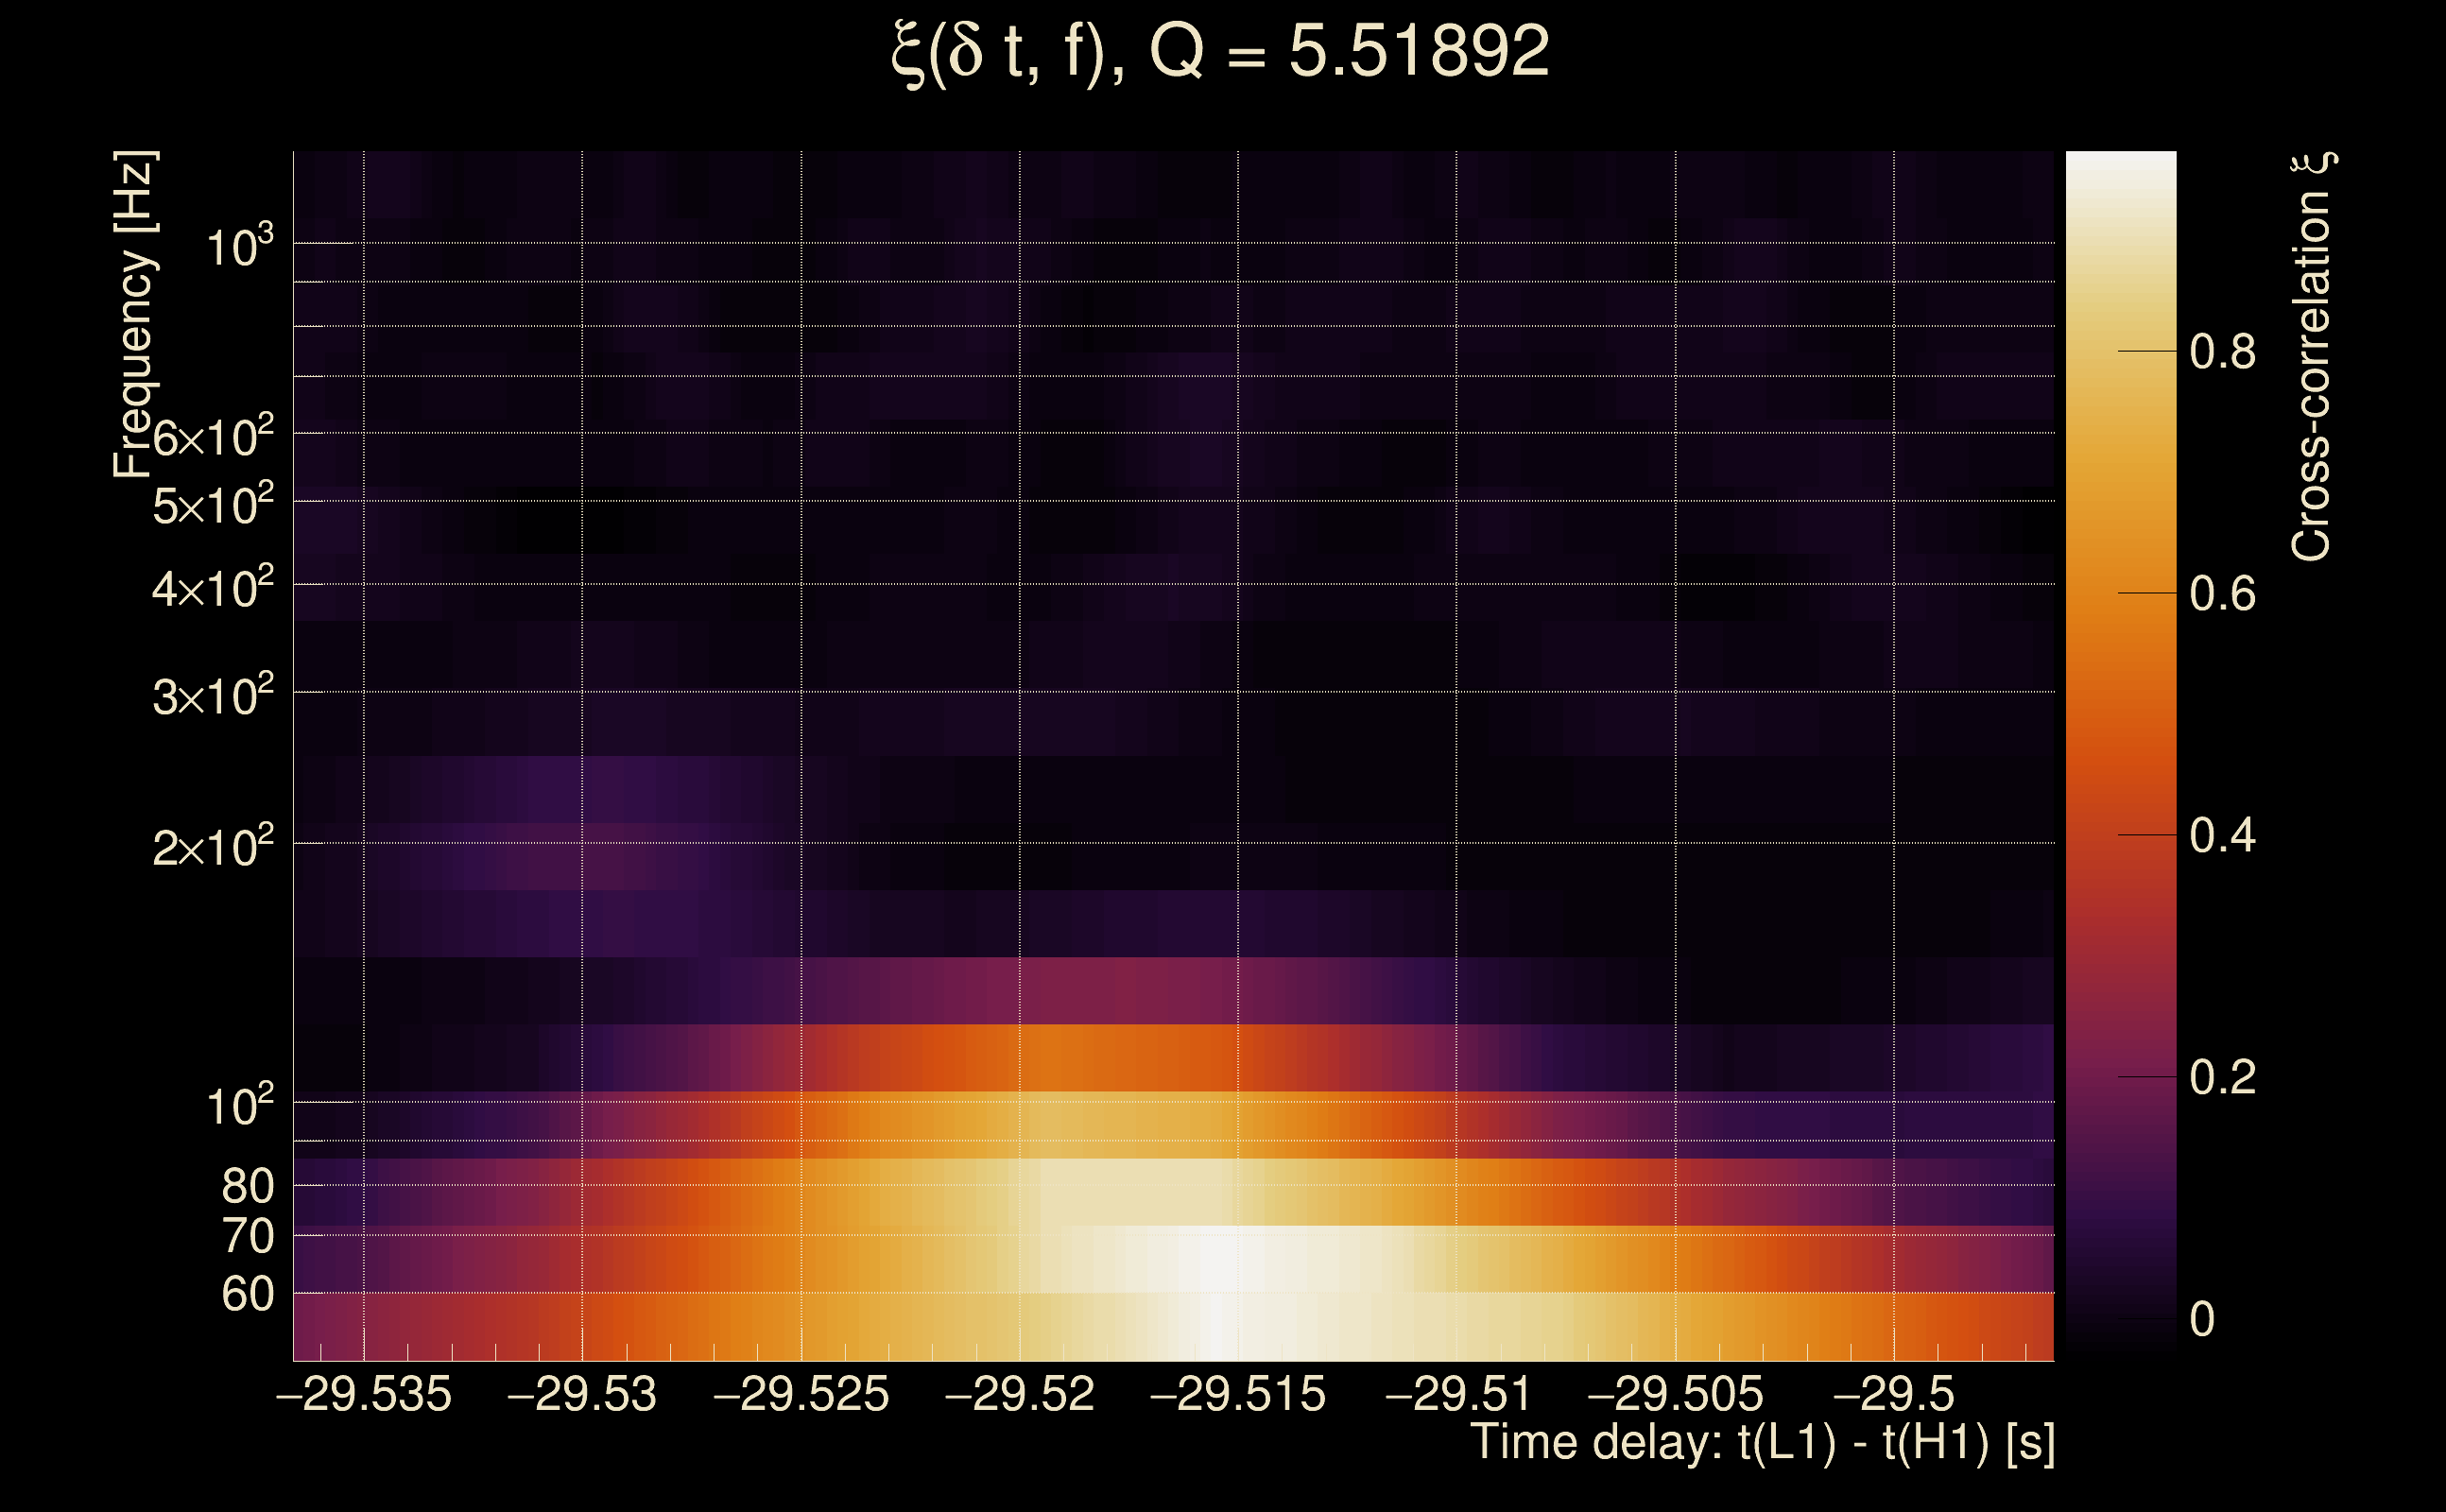This screenshot has height=1512, width=2446.
Task: Click the brightest white peak in the heatmap
Action: click(1218, 1262)
